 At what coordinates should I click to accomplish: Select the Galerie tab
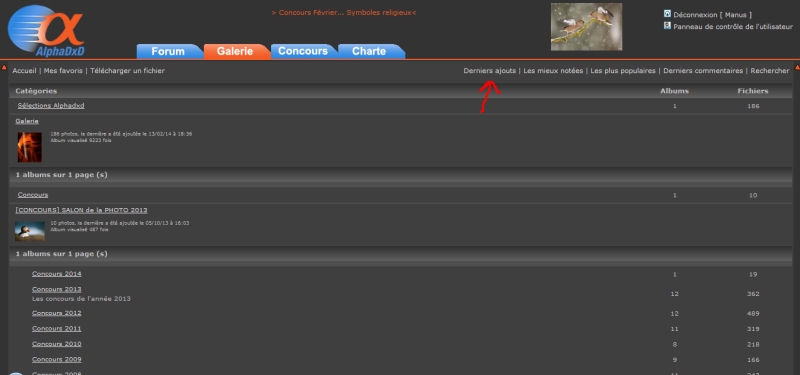[x=236, y=52]
